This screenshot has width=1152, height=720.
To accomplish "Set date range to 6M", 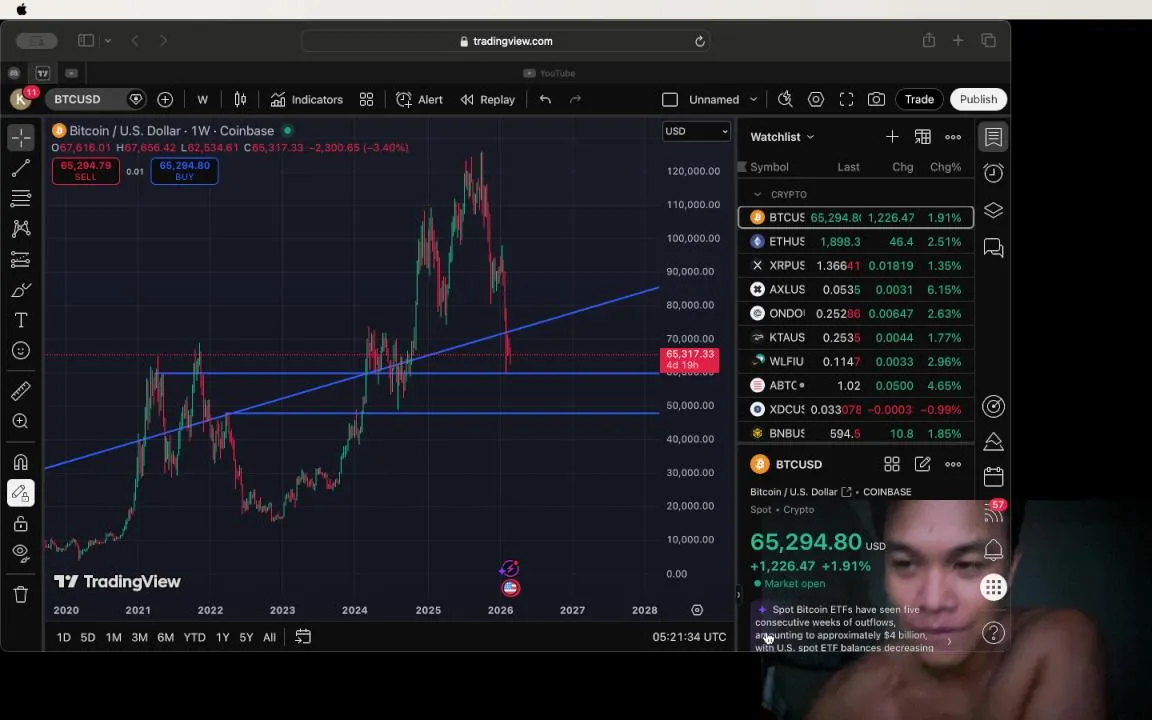I will click(165, 637).
